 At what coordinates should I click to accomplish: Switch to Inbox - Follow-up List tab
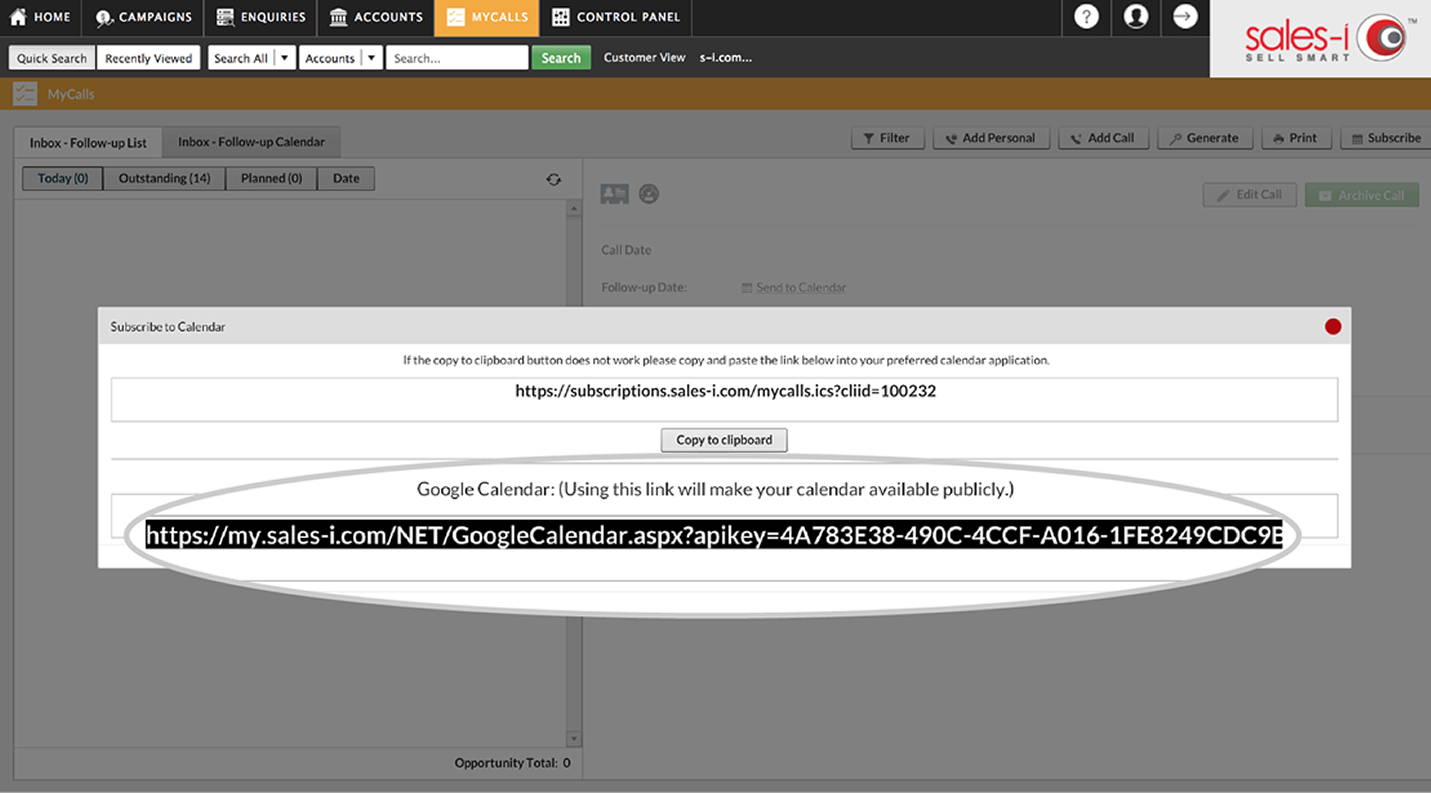(88, 142)
